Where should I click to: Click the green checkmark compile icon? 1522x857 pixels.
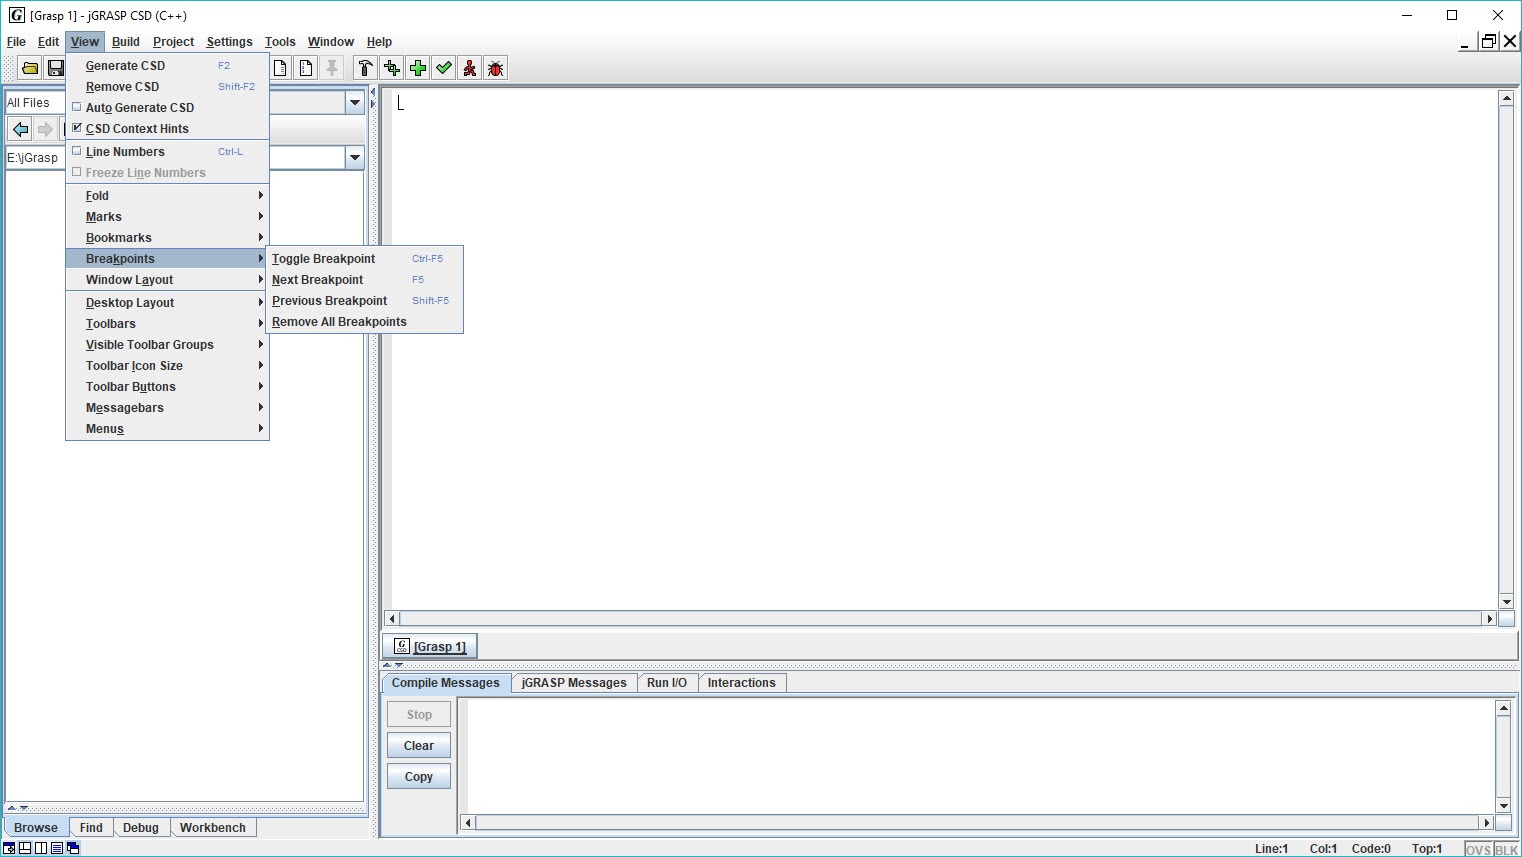click(443, 68)
